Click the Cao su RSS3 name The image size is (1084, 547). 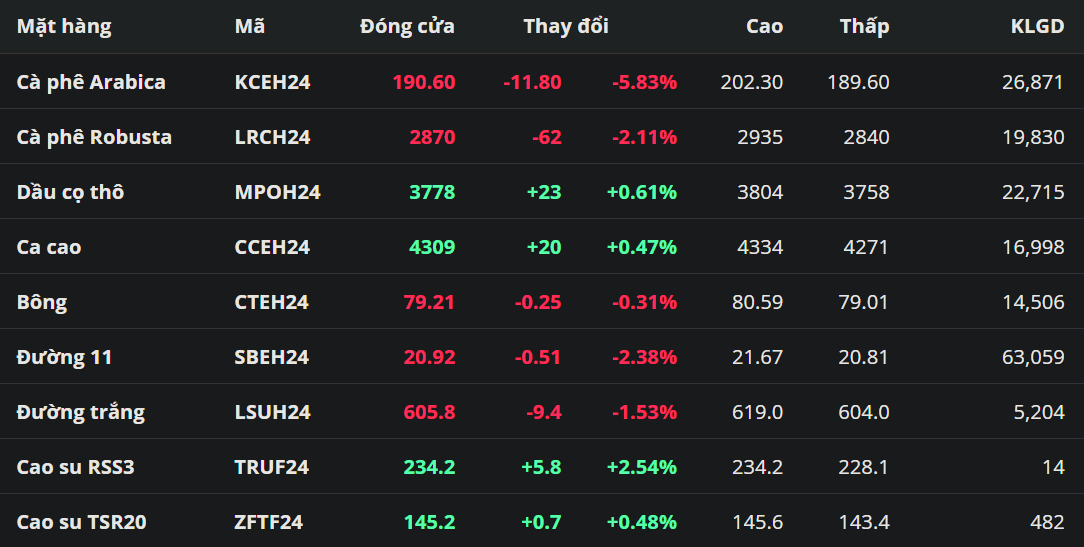[76, 467]
